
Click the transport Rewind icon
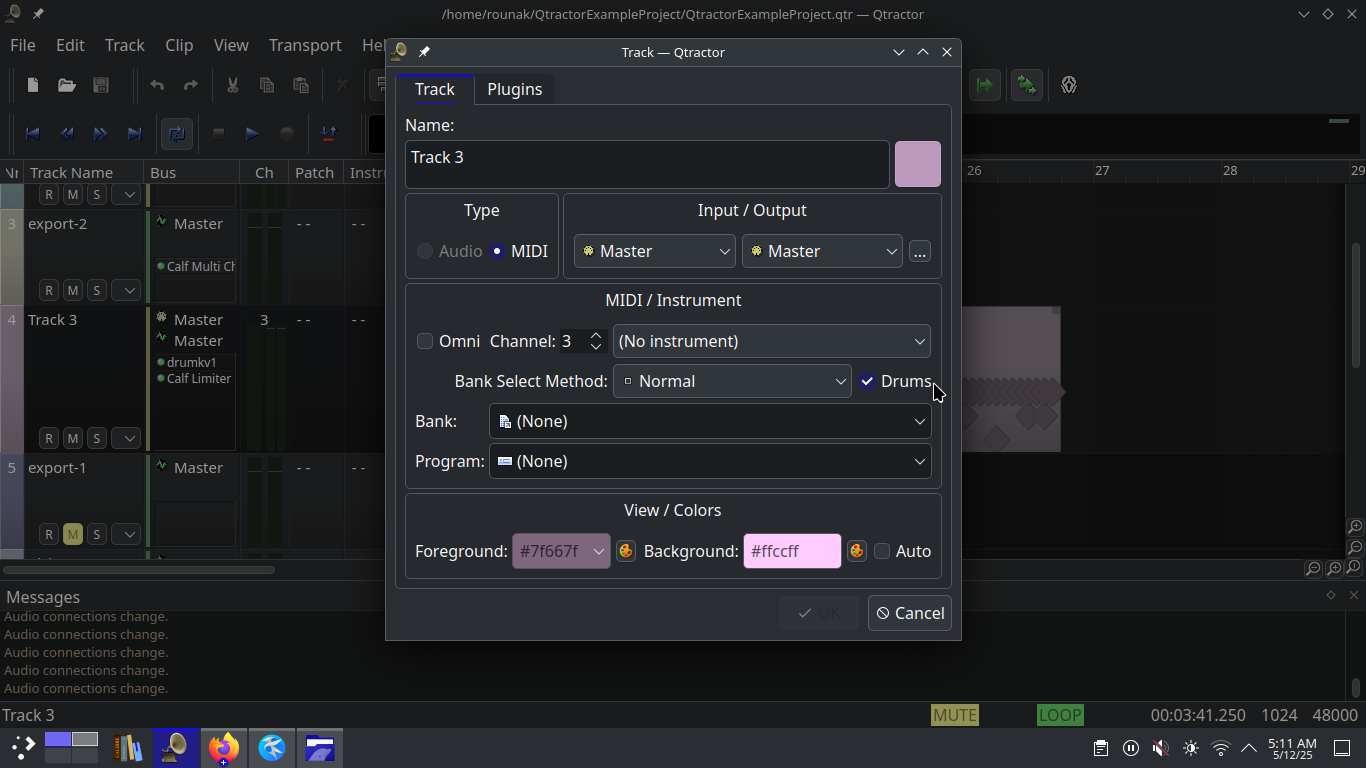(67, 133)
